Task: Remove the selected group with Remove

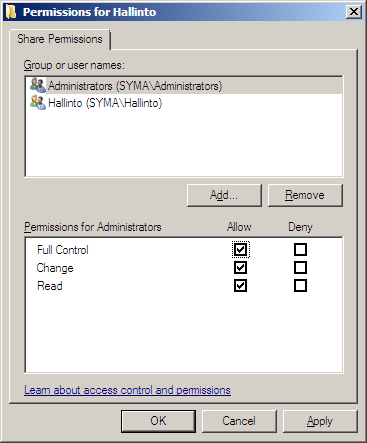Action: pos(305,195)
